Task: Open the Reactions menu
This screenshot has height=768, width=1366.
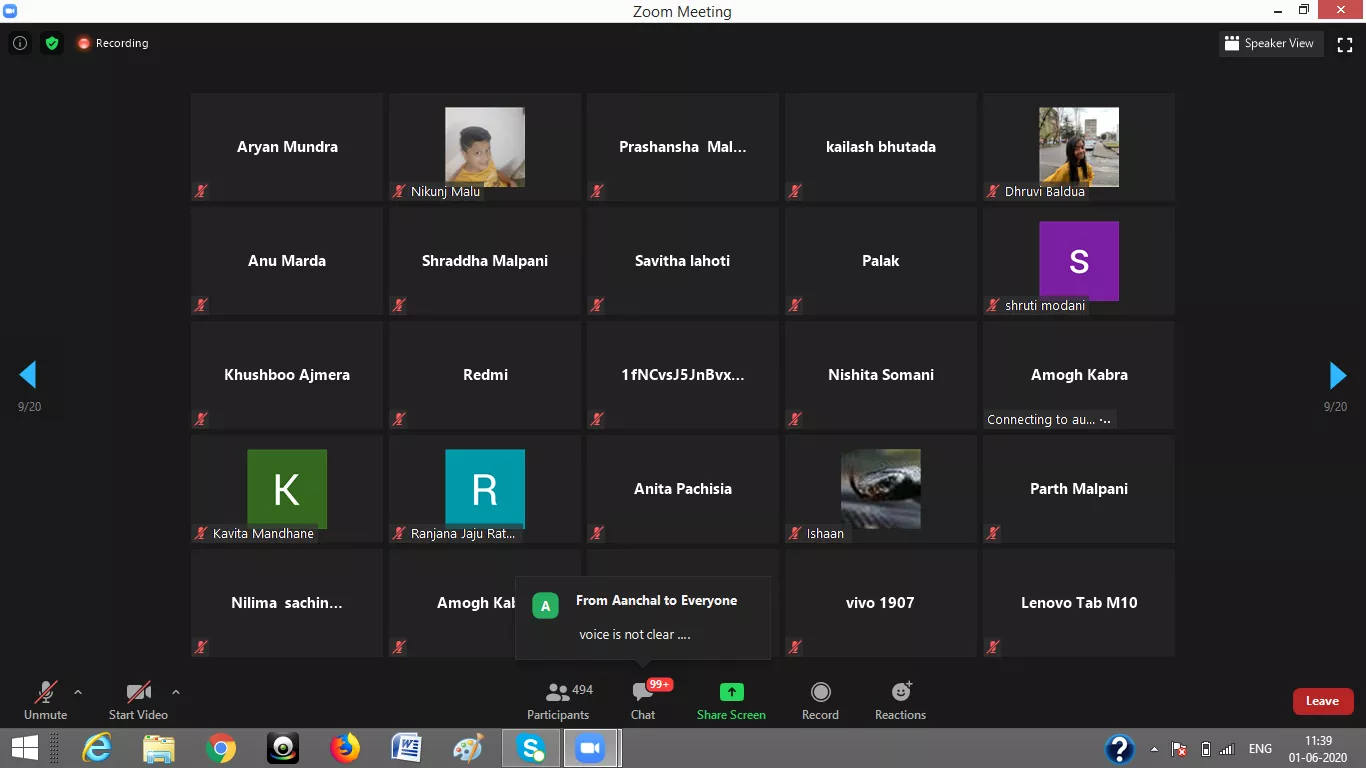Action: (900, 700)
